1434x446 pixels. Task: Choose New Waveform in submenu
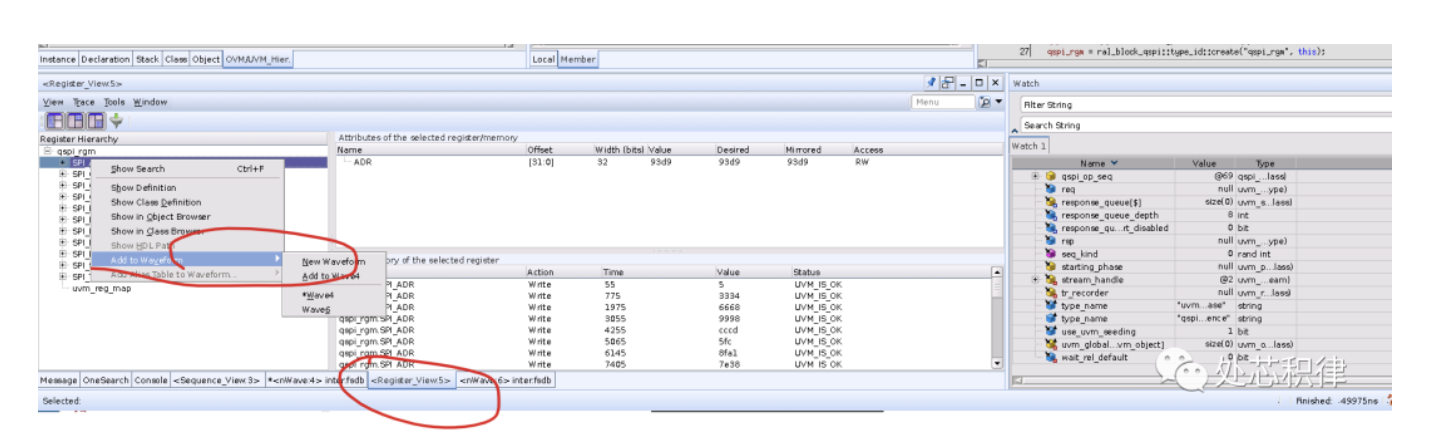coord(334,261)
